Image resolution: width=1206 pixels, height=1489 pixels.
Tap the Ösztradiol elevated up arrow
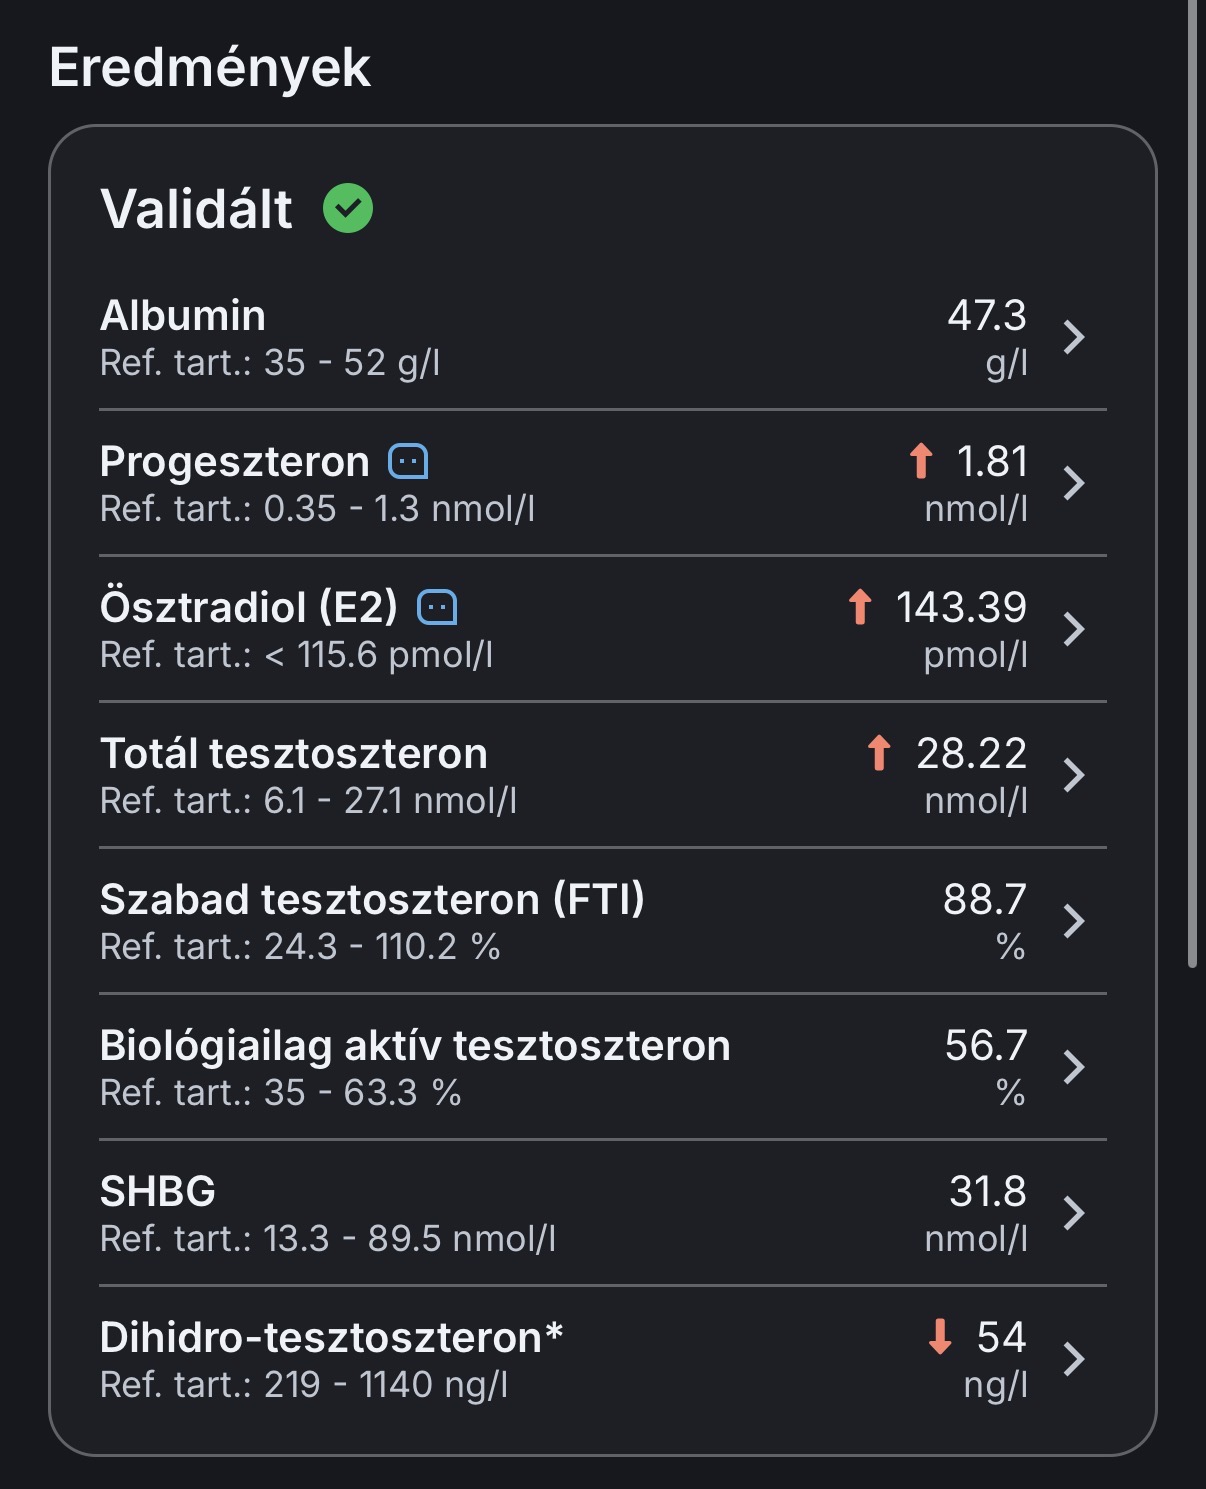[x=860, y=607]
